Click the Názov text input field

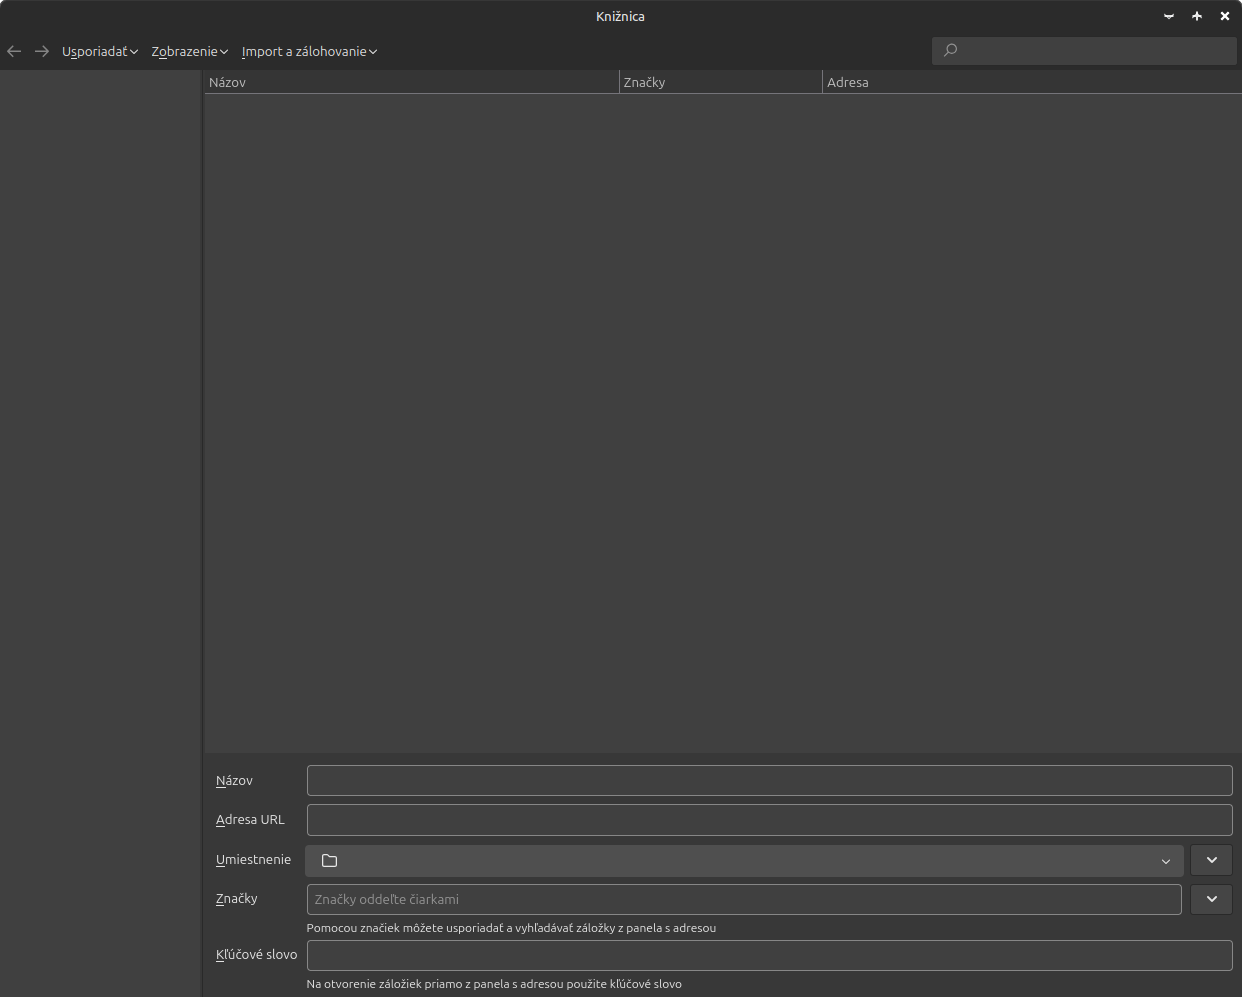tap(769, 780)
